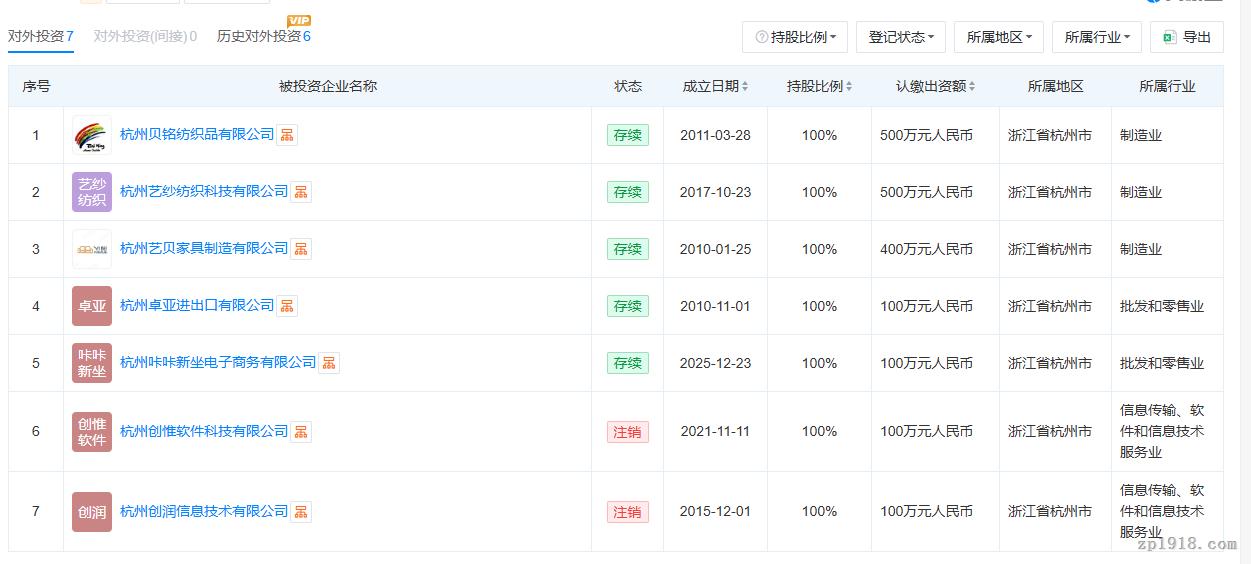Export the table with 导出 button
The height and width of the screenshot is (564, 1251).
pos(1186,37)
